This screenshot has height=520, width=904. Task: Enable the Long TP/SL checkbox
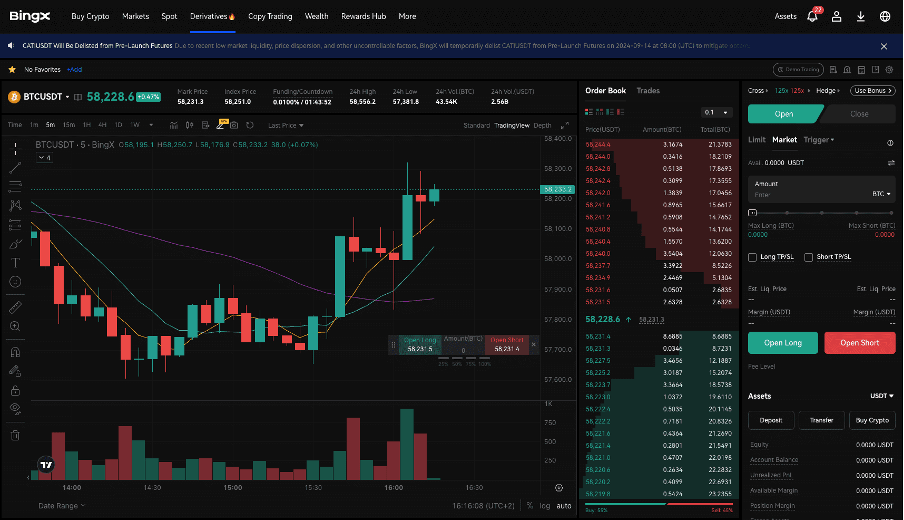pyautogui.click(x=752, y=257)
